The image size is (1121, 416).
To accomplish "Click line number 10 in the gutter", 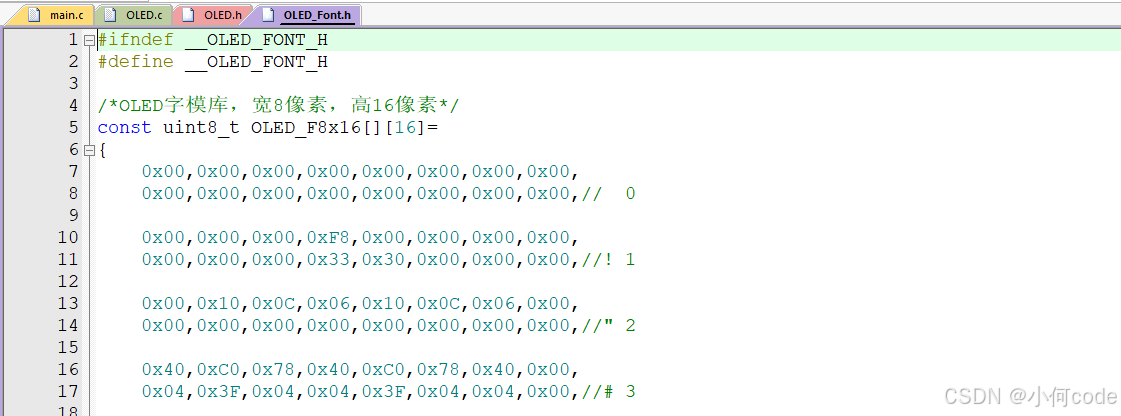I will pos(68,237).
